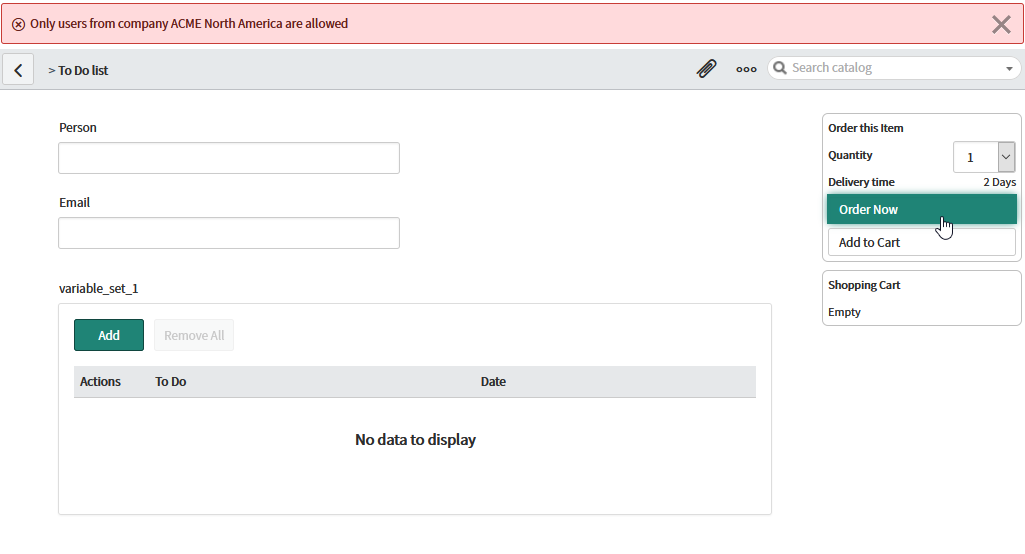Click the To Do list breadcrumb
Image resolution: width=1025 pixels, height=554 pixels.
point(83,71)
